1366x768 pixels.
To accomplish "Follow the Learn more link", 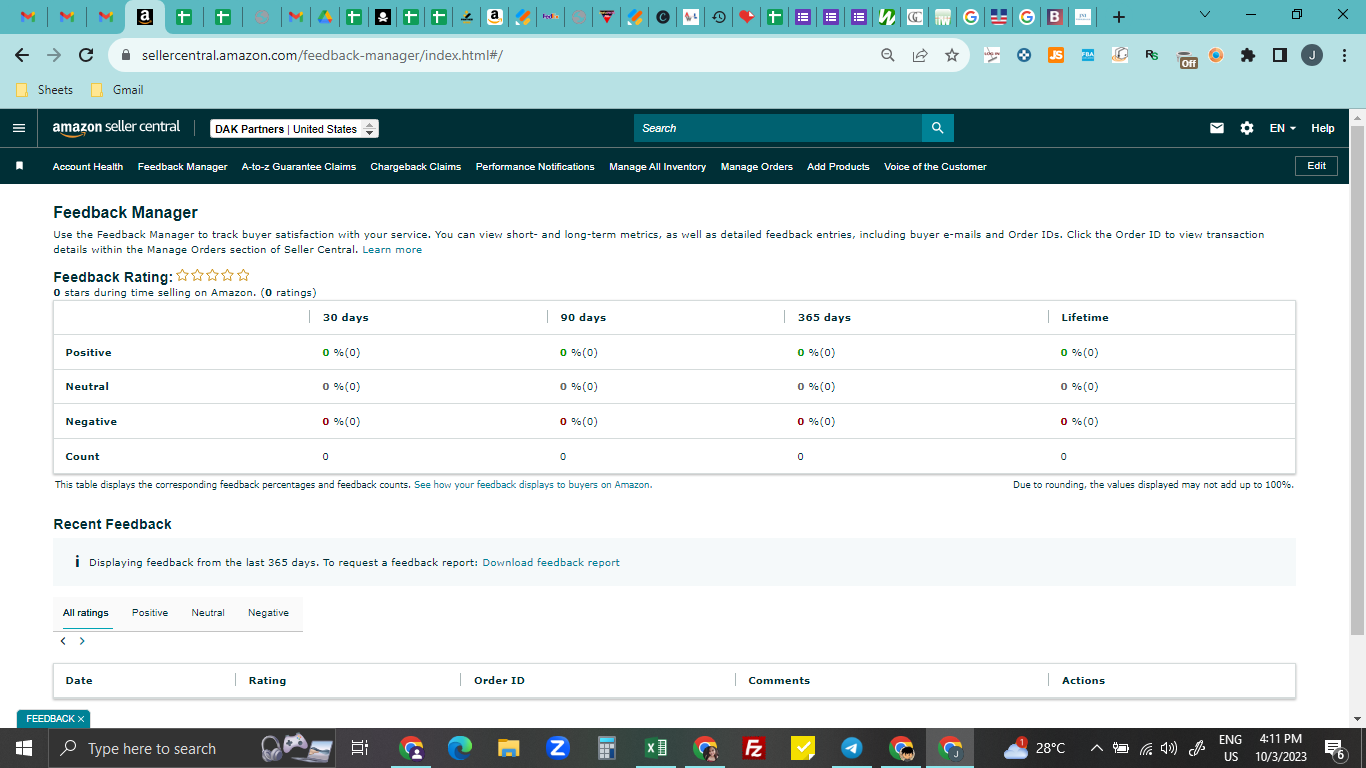I will coord(392,250).
